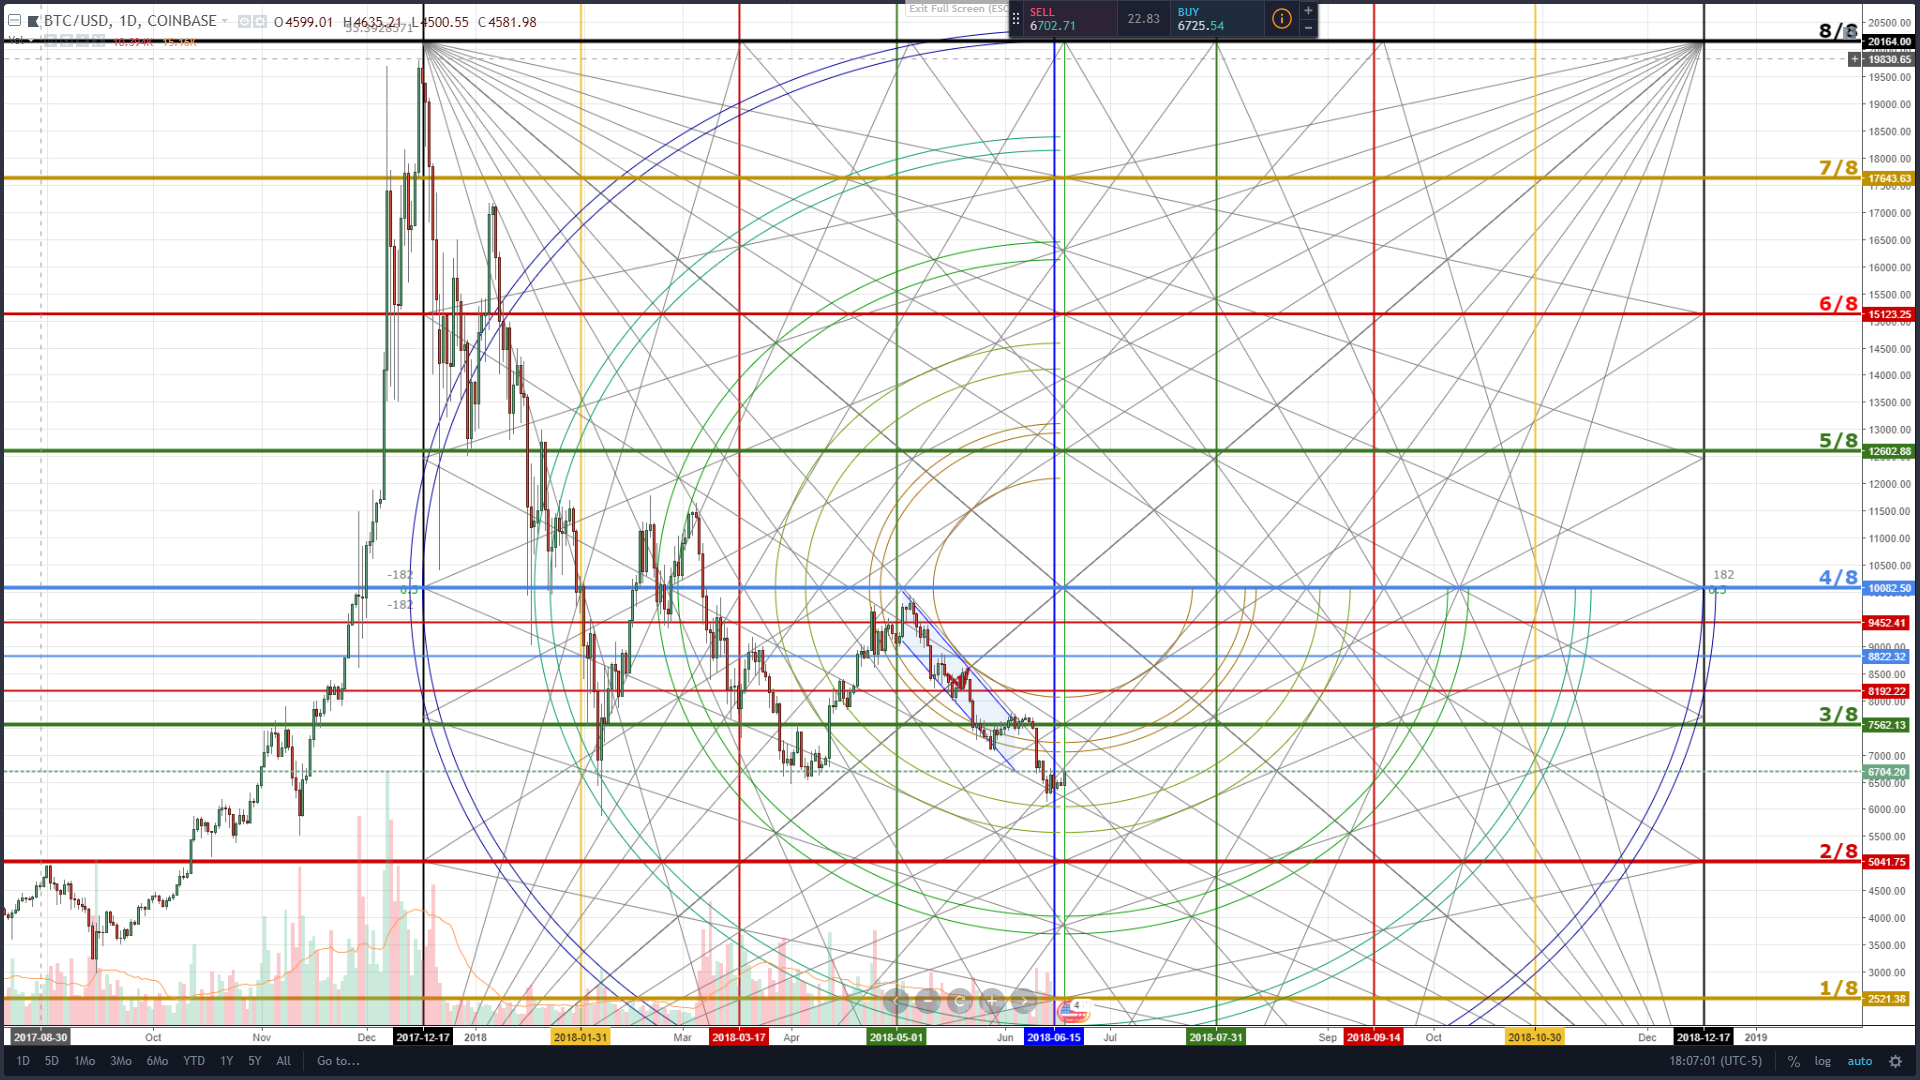Select the 1D date range
1920x1080 pixels.
(22, 1061)
